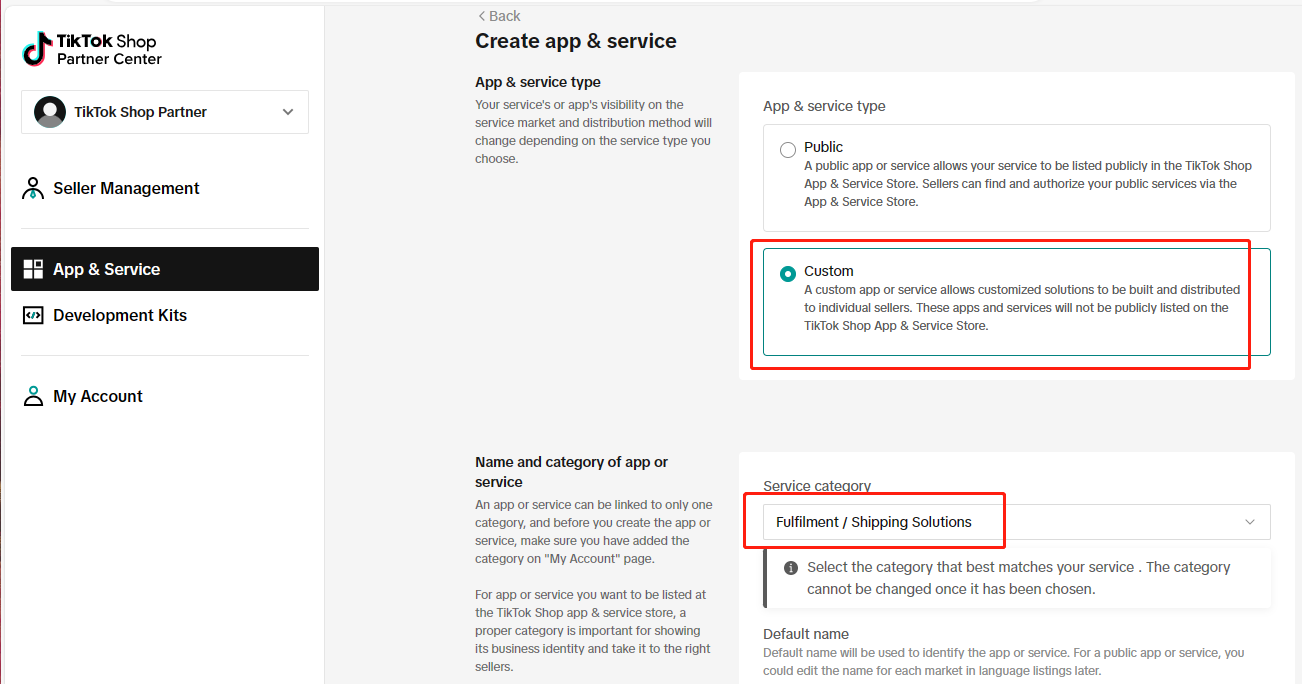Open Development Kits menu item

[x=165, y=315]
